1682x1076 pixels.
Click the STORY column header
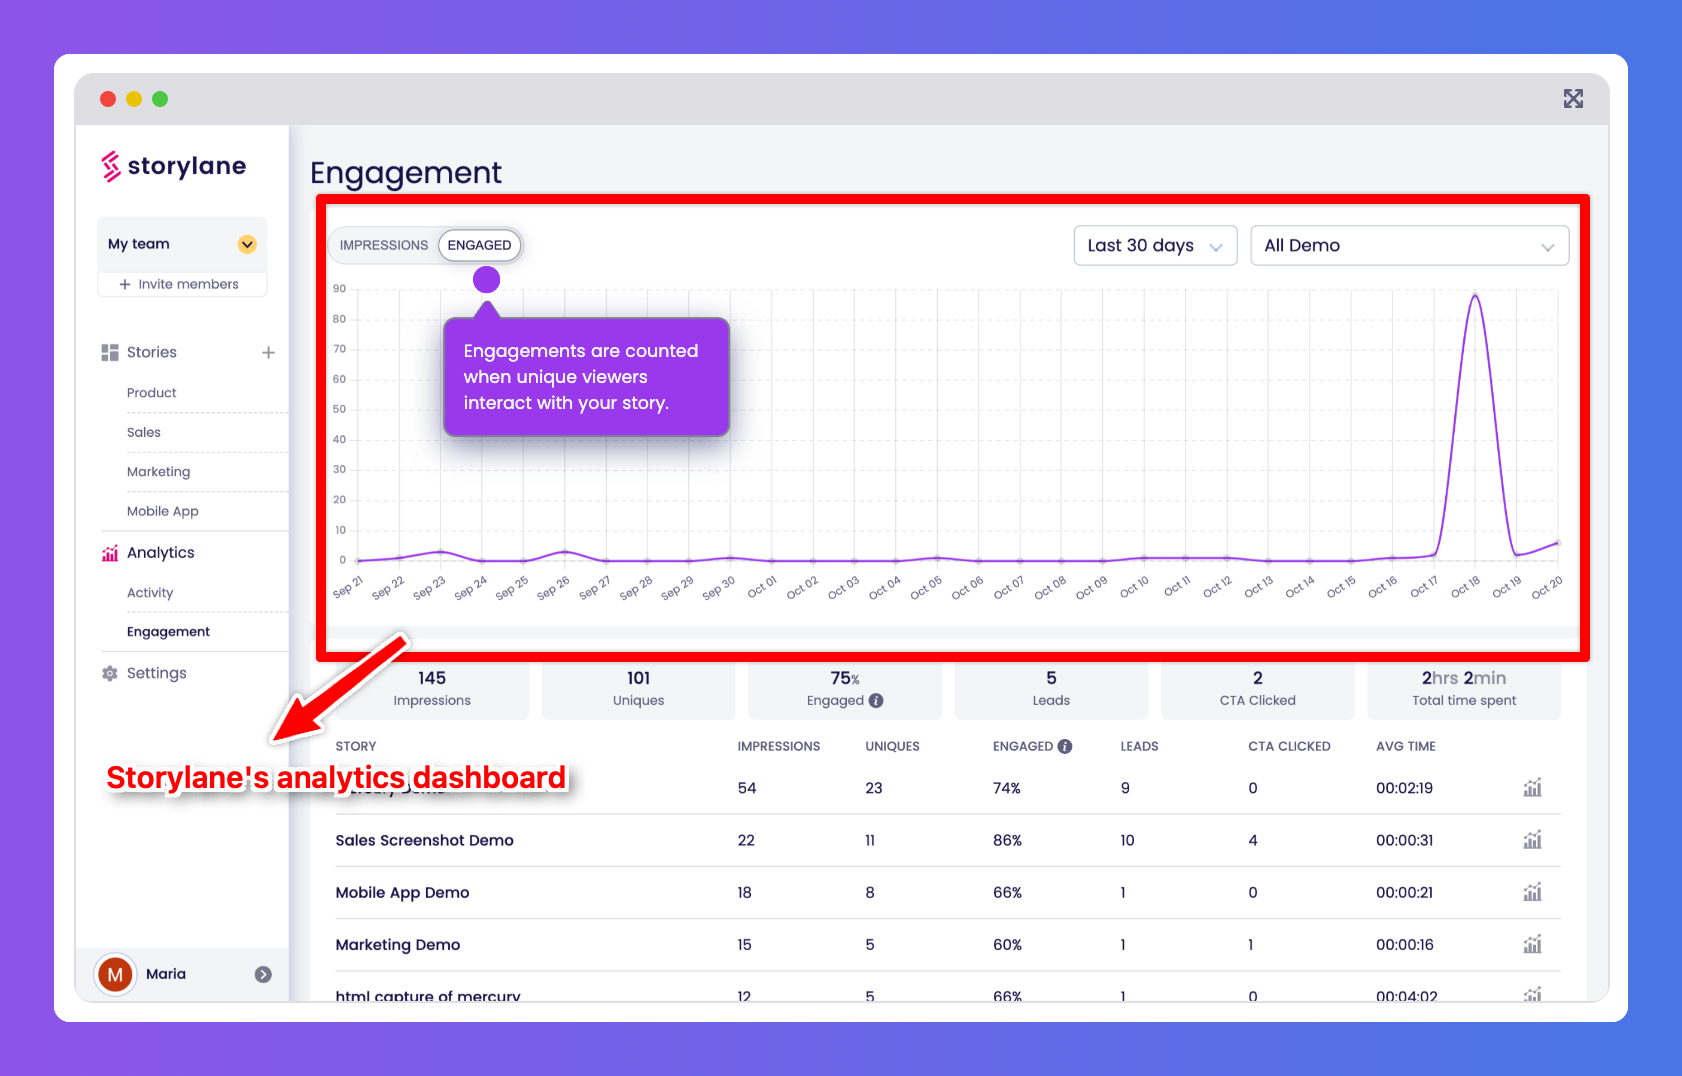(356, 746)
